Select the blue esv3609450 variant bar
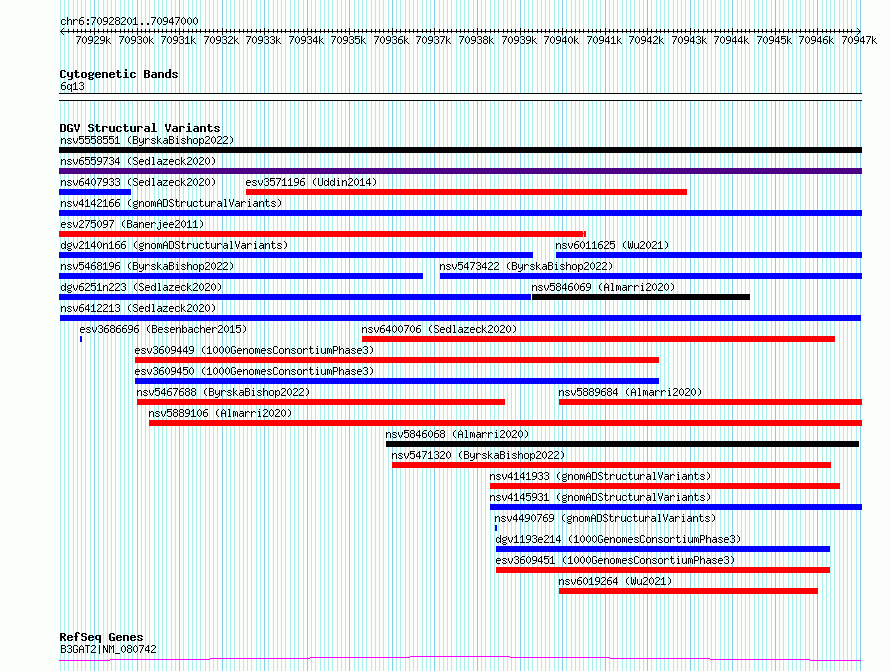The width and height of the screenshot is (890, 671). click(x=397, y=381)
